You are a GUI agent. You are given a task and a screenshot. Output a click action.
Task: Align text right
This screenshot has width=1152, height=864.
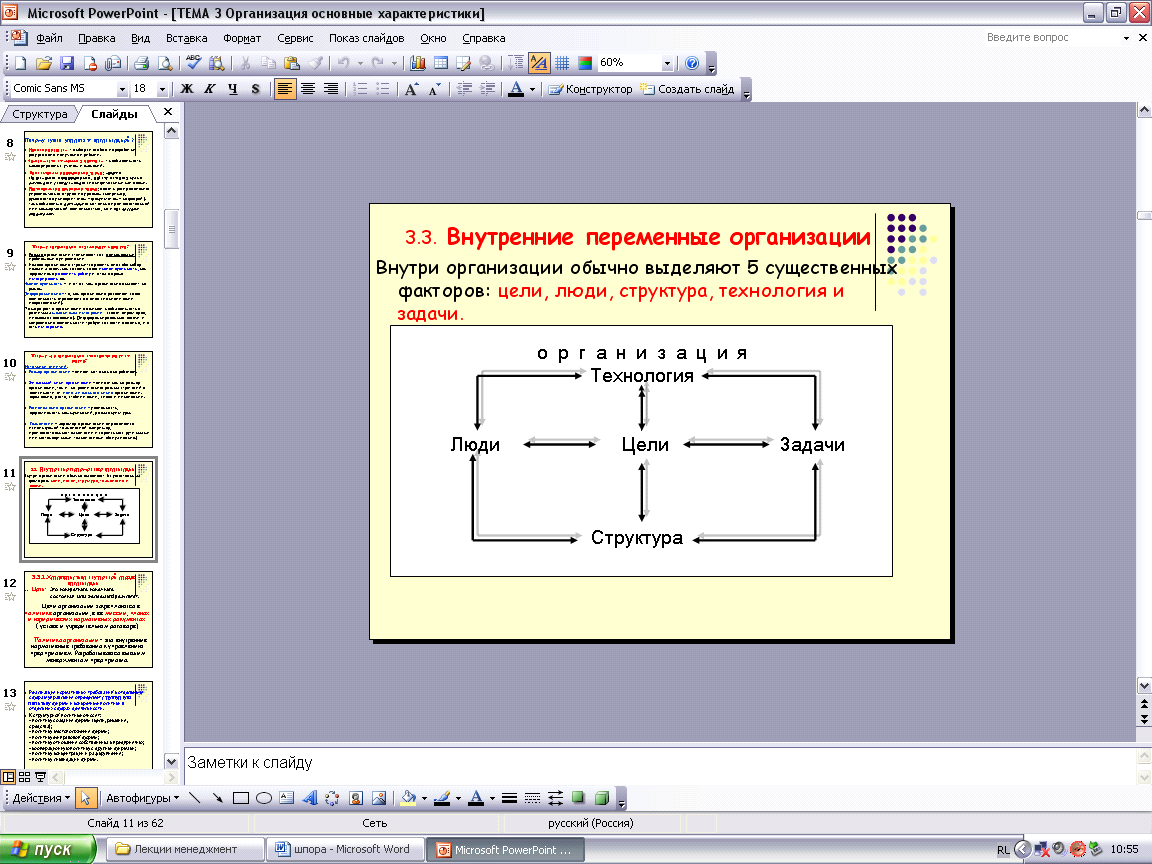point(331,89)
